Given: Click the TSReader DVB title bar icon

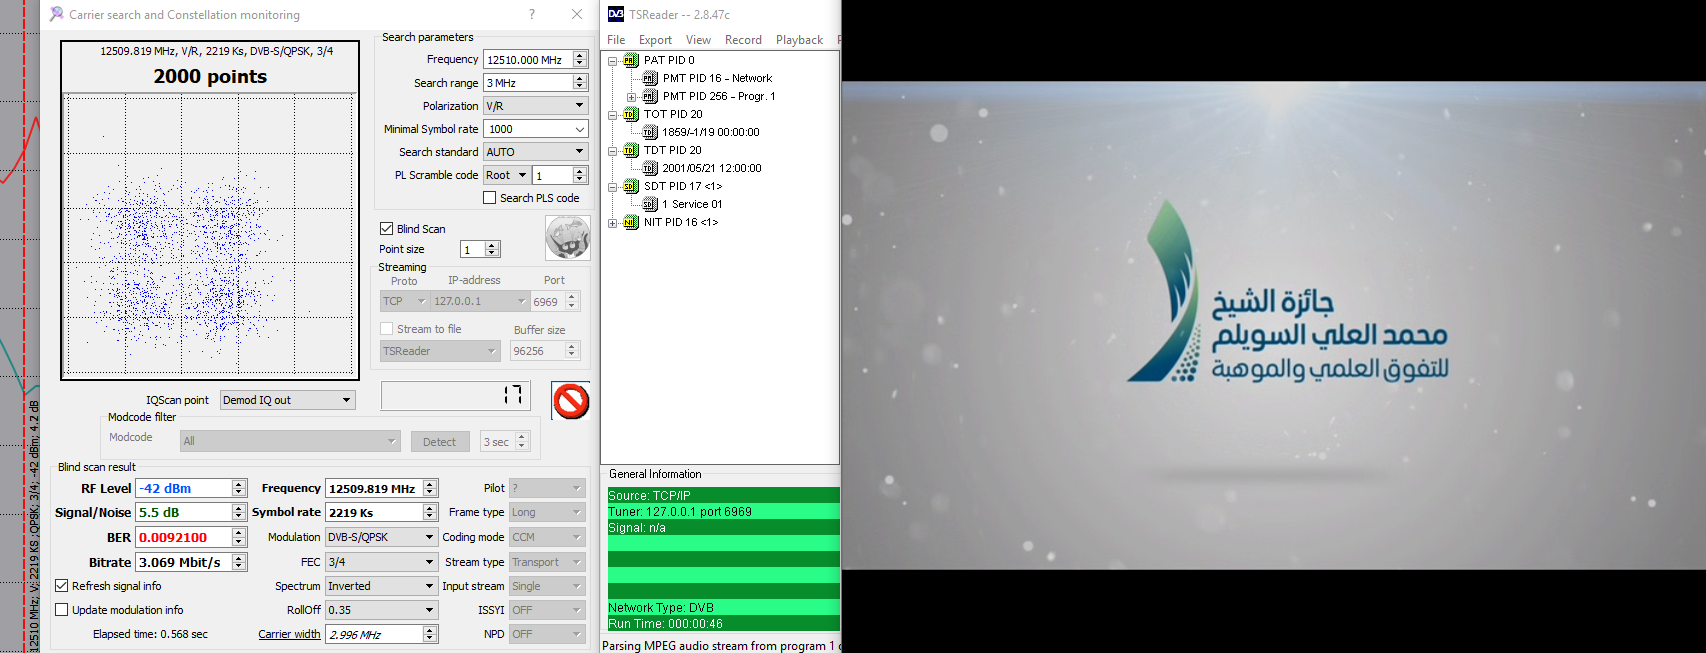Looking at the screenshot, I should (616, 14).
